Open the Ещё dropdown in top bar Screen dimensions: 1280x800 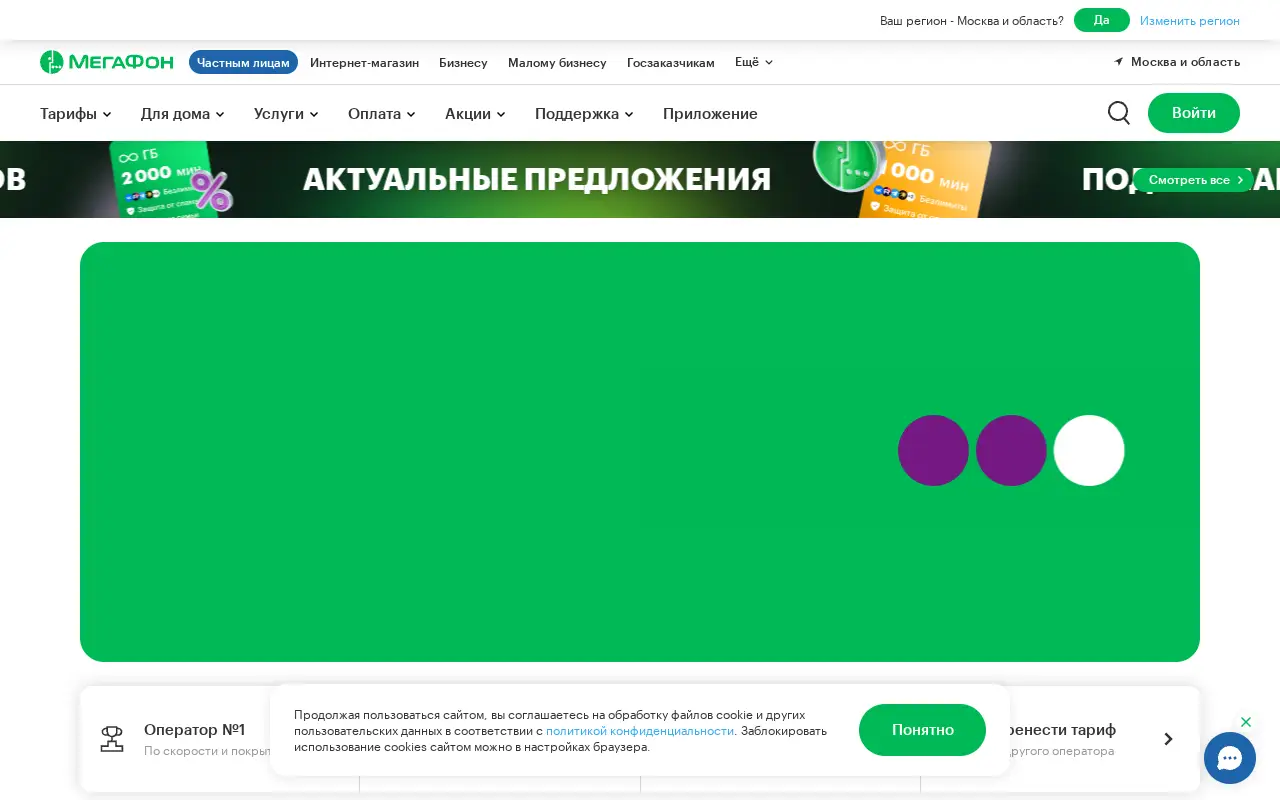pyautogui.click(x=754, y=62)
